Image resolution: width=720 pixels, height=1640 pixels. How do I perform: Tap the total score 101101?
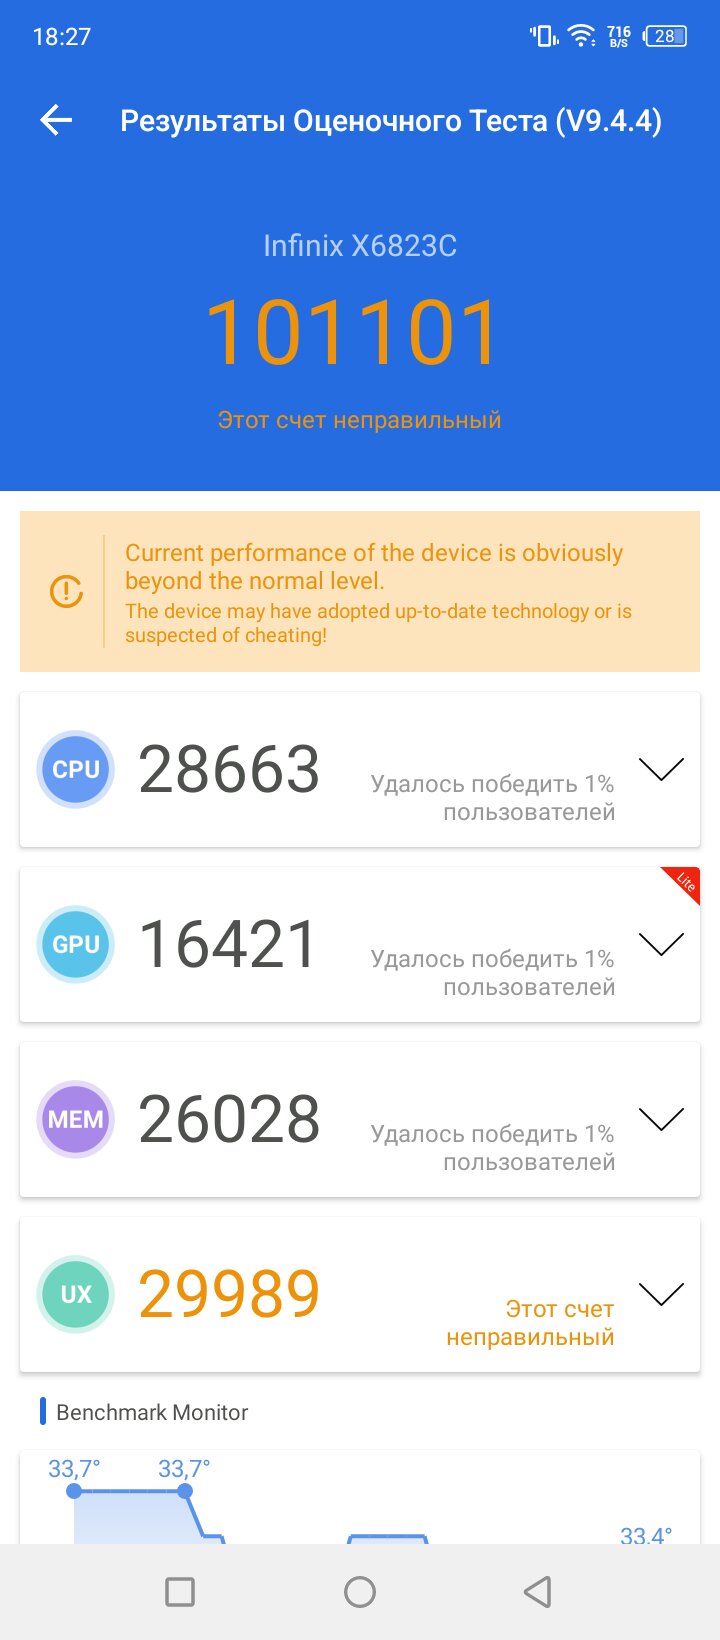coord(353,333)
